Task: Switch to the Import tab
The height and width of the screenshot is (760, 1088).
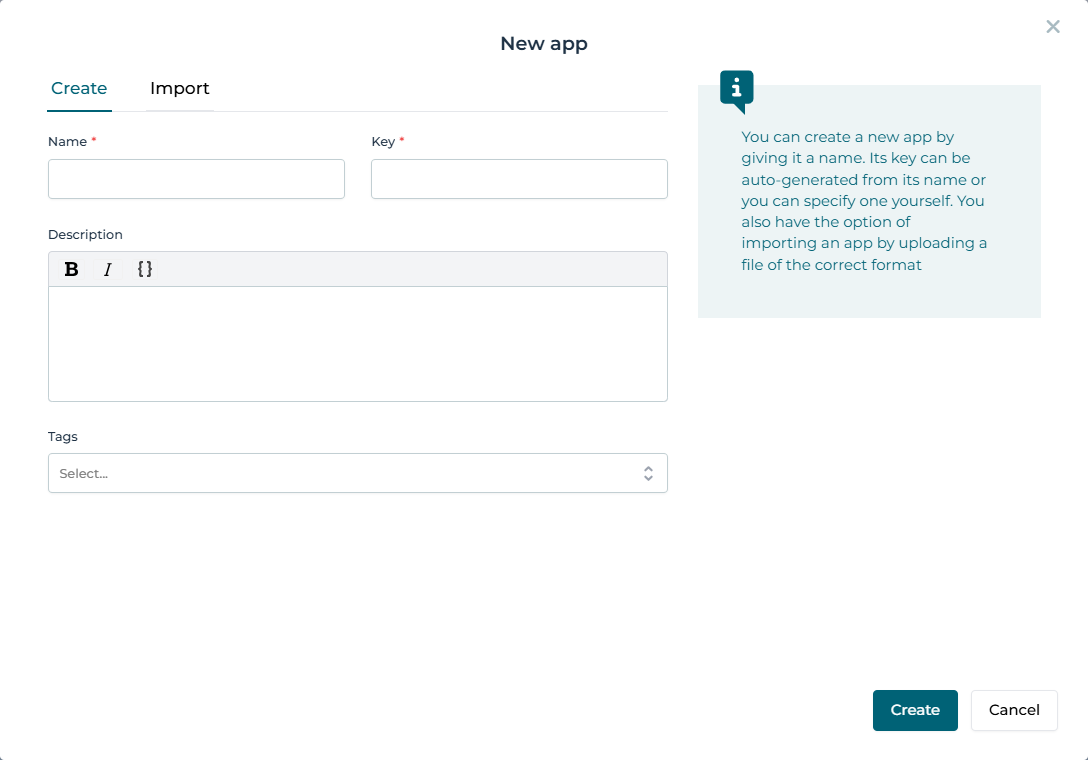Action: tap(180, 88)
